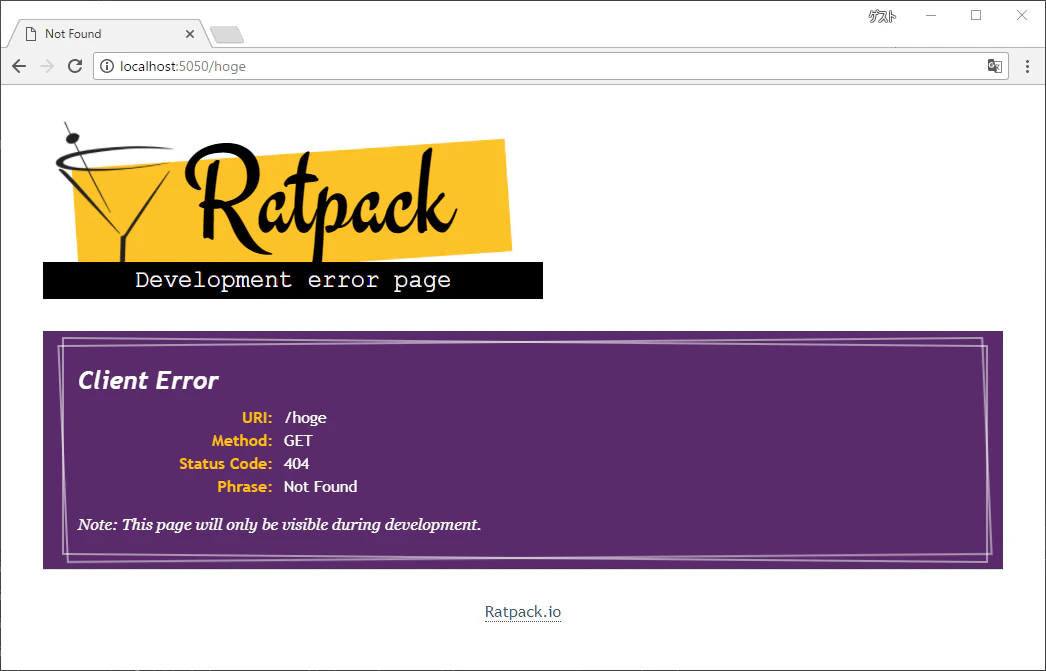This screenshot has width=1046, height=671.
Task: Close the browser window
Action: pos(1021,15)
